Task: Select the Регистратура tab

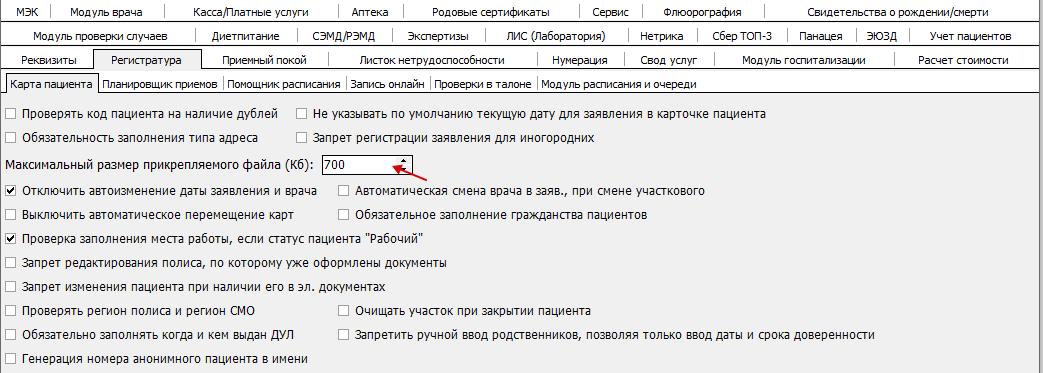Action: (146, 60)
